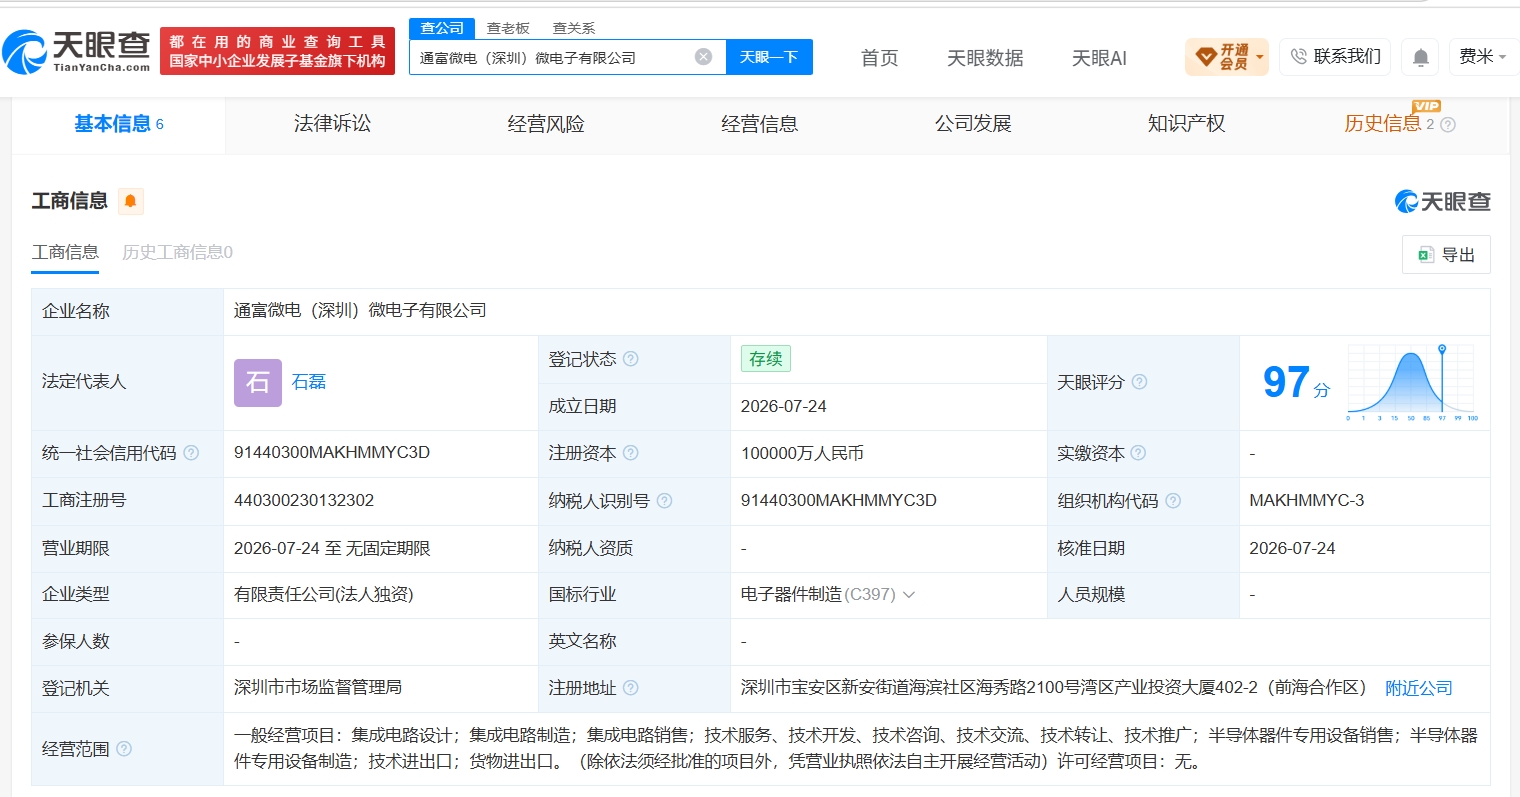Expand the 开通会员 dropdown arrow

click(1260, 57)
